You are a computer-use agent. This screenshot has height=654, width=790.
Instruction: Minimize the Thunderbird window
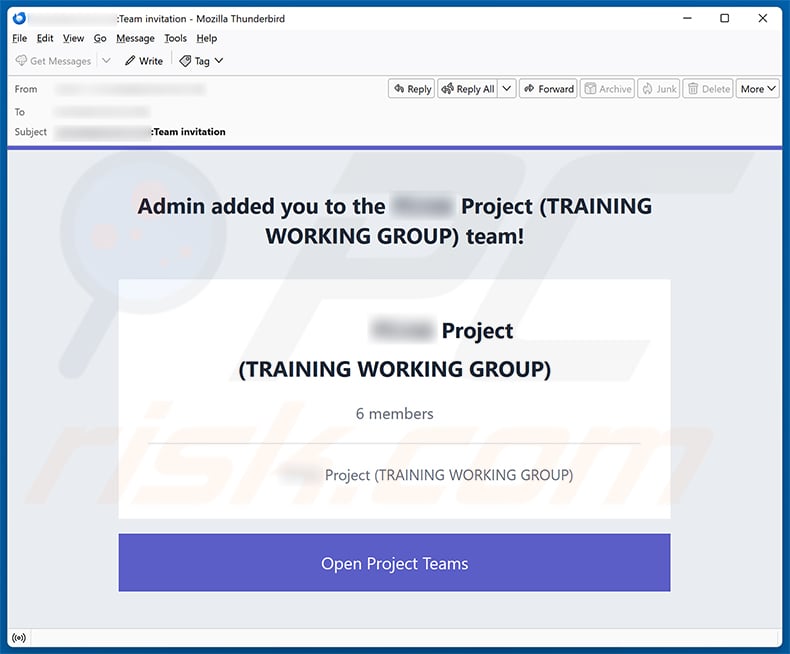(x=687, y=19)
